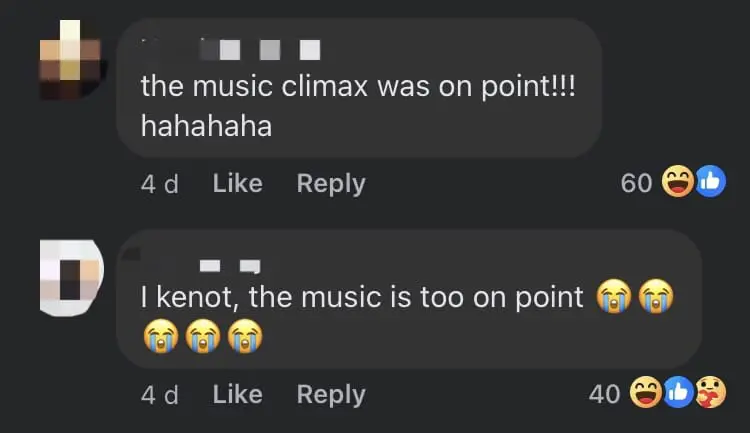View the 40 reactions count on second comment
Viewport: 750px width, 433px height.
(x=604, y=394)
